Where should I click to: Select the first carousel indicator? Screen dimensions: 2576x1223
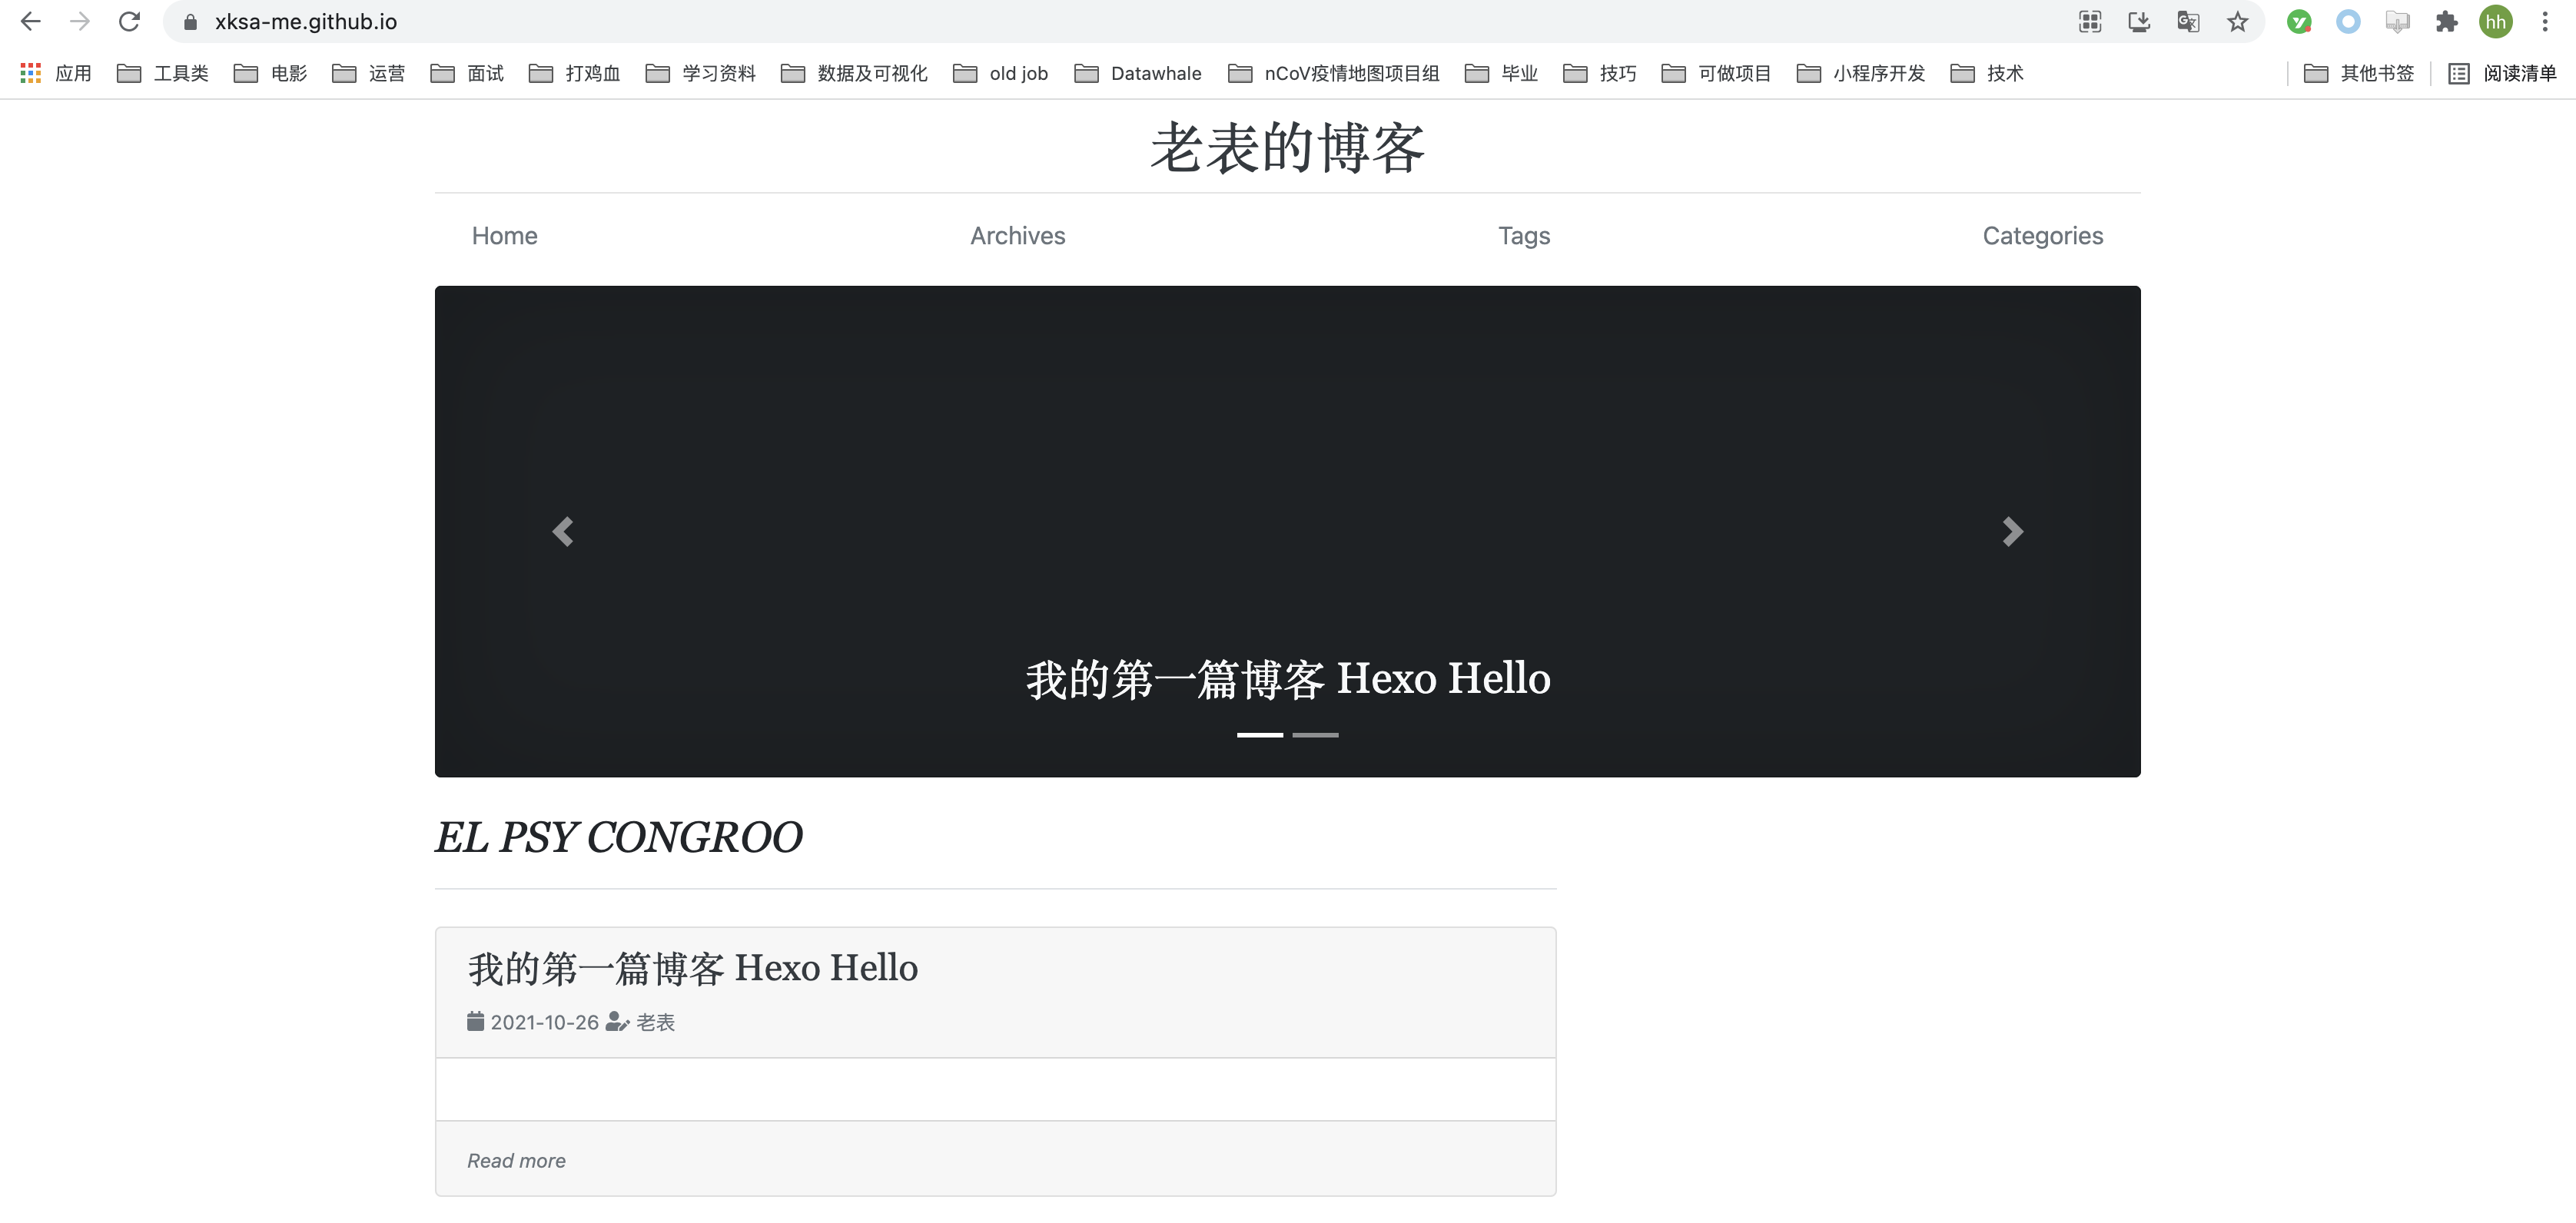1259,735
